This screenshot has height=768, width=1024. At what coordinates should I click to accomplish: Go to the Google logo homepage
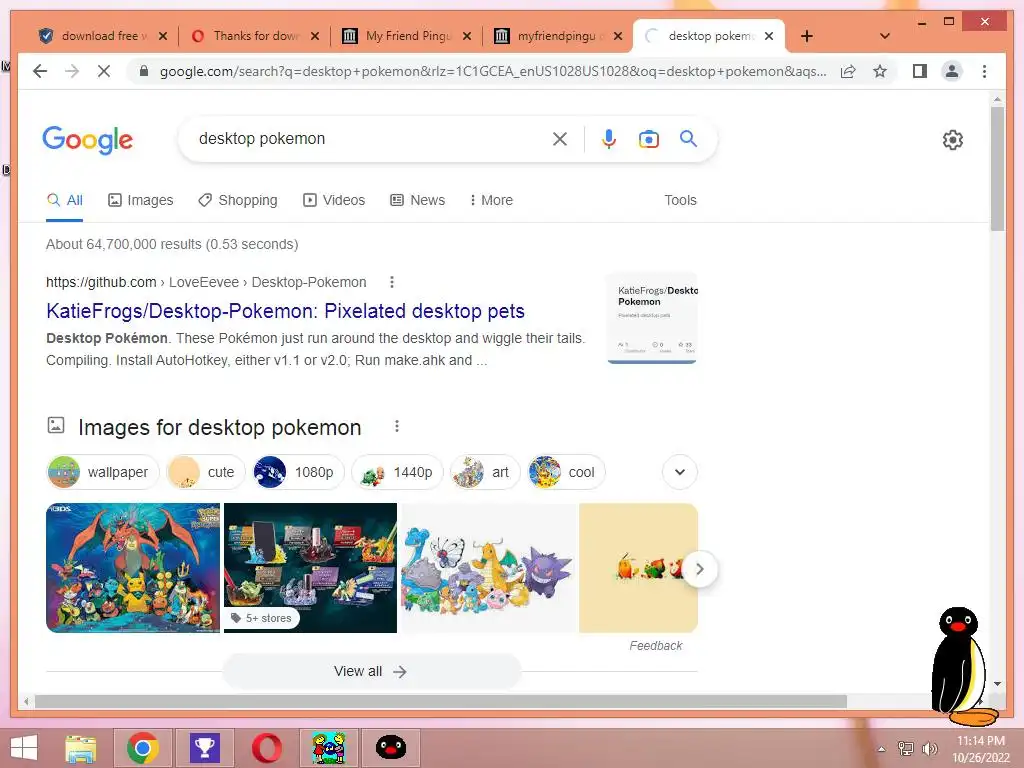88,140
